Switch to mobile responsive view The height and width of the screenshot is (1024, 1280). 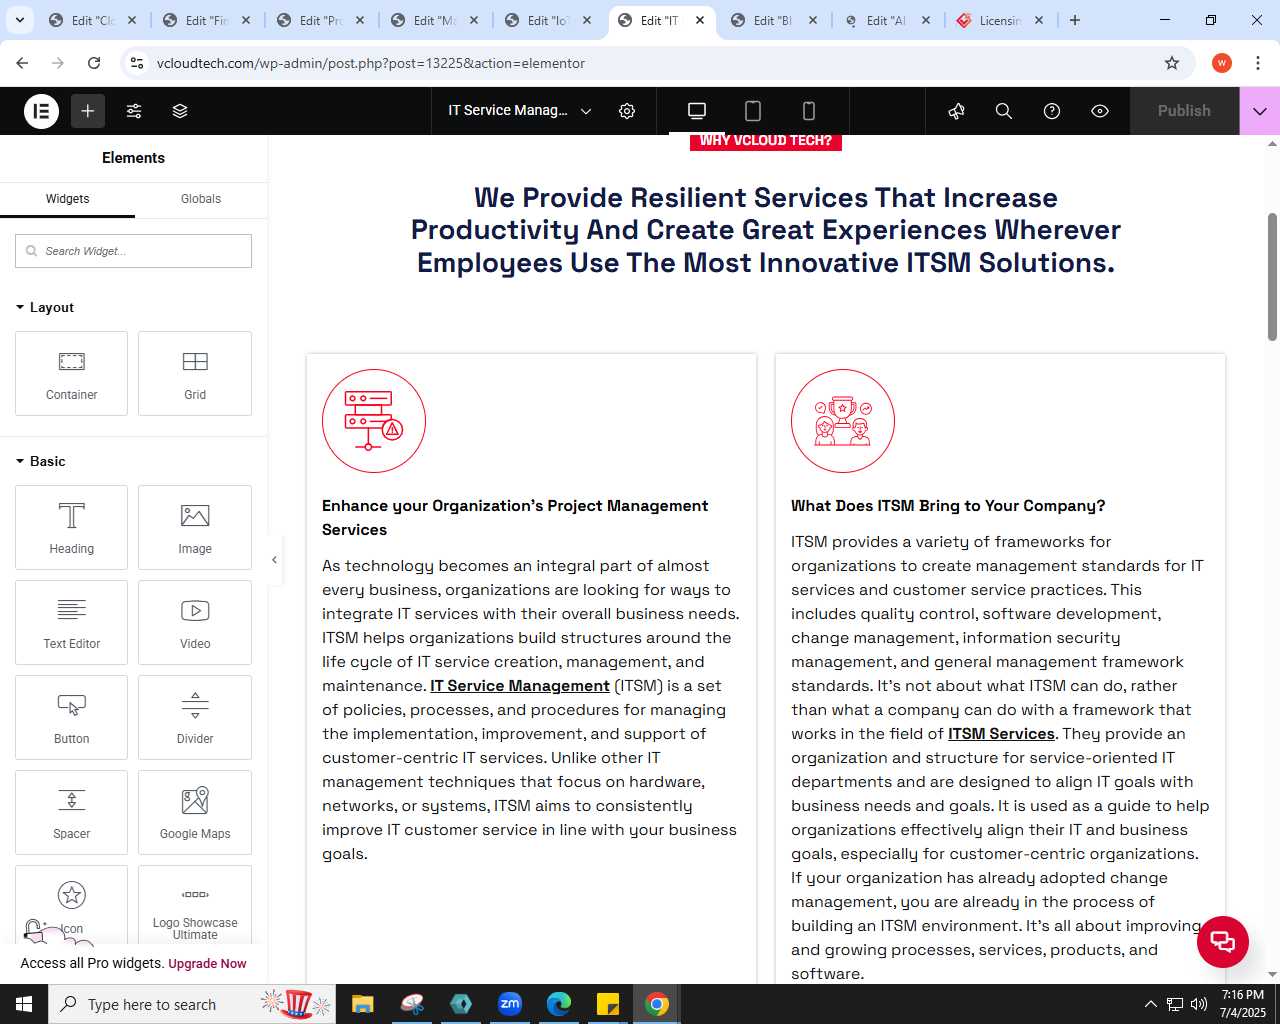tap(809, 111)
